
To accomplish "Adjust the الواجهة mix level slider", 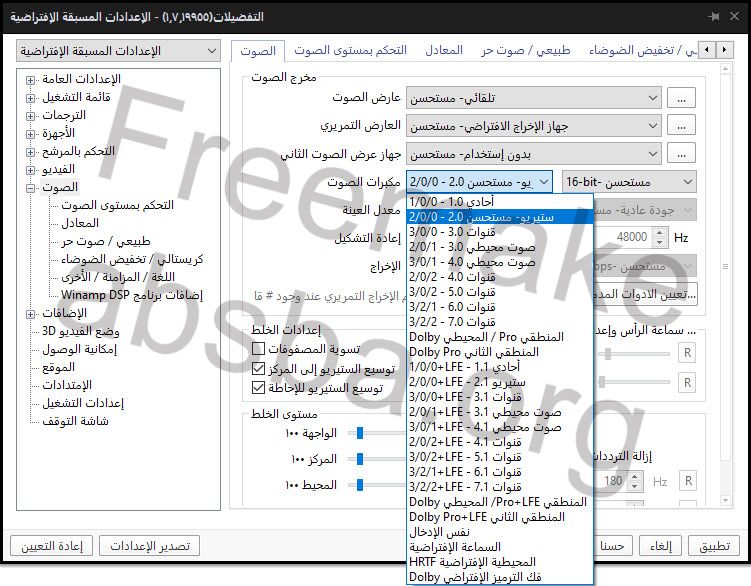I will 360,433.
